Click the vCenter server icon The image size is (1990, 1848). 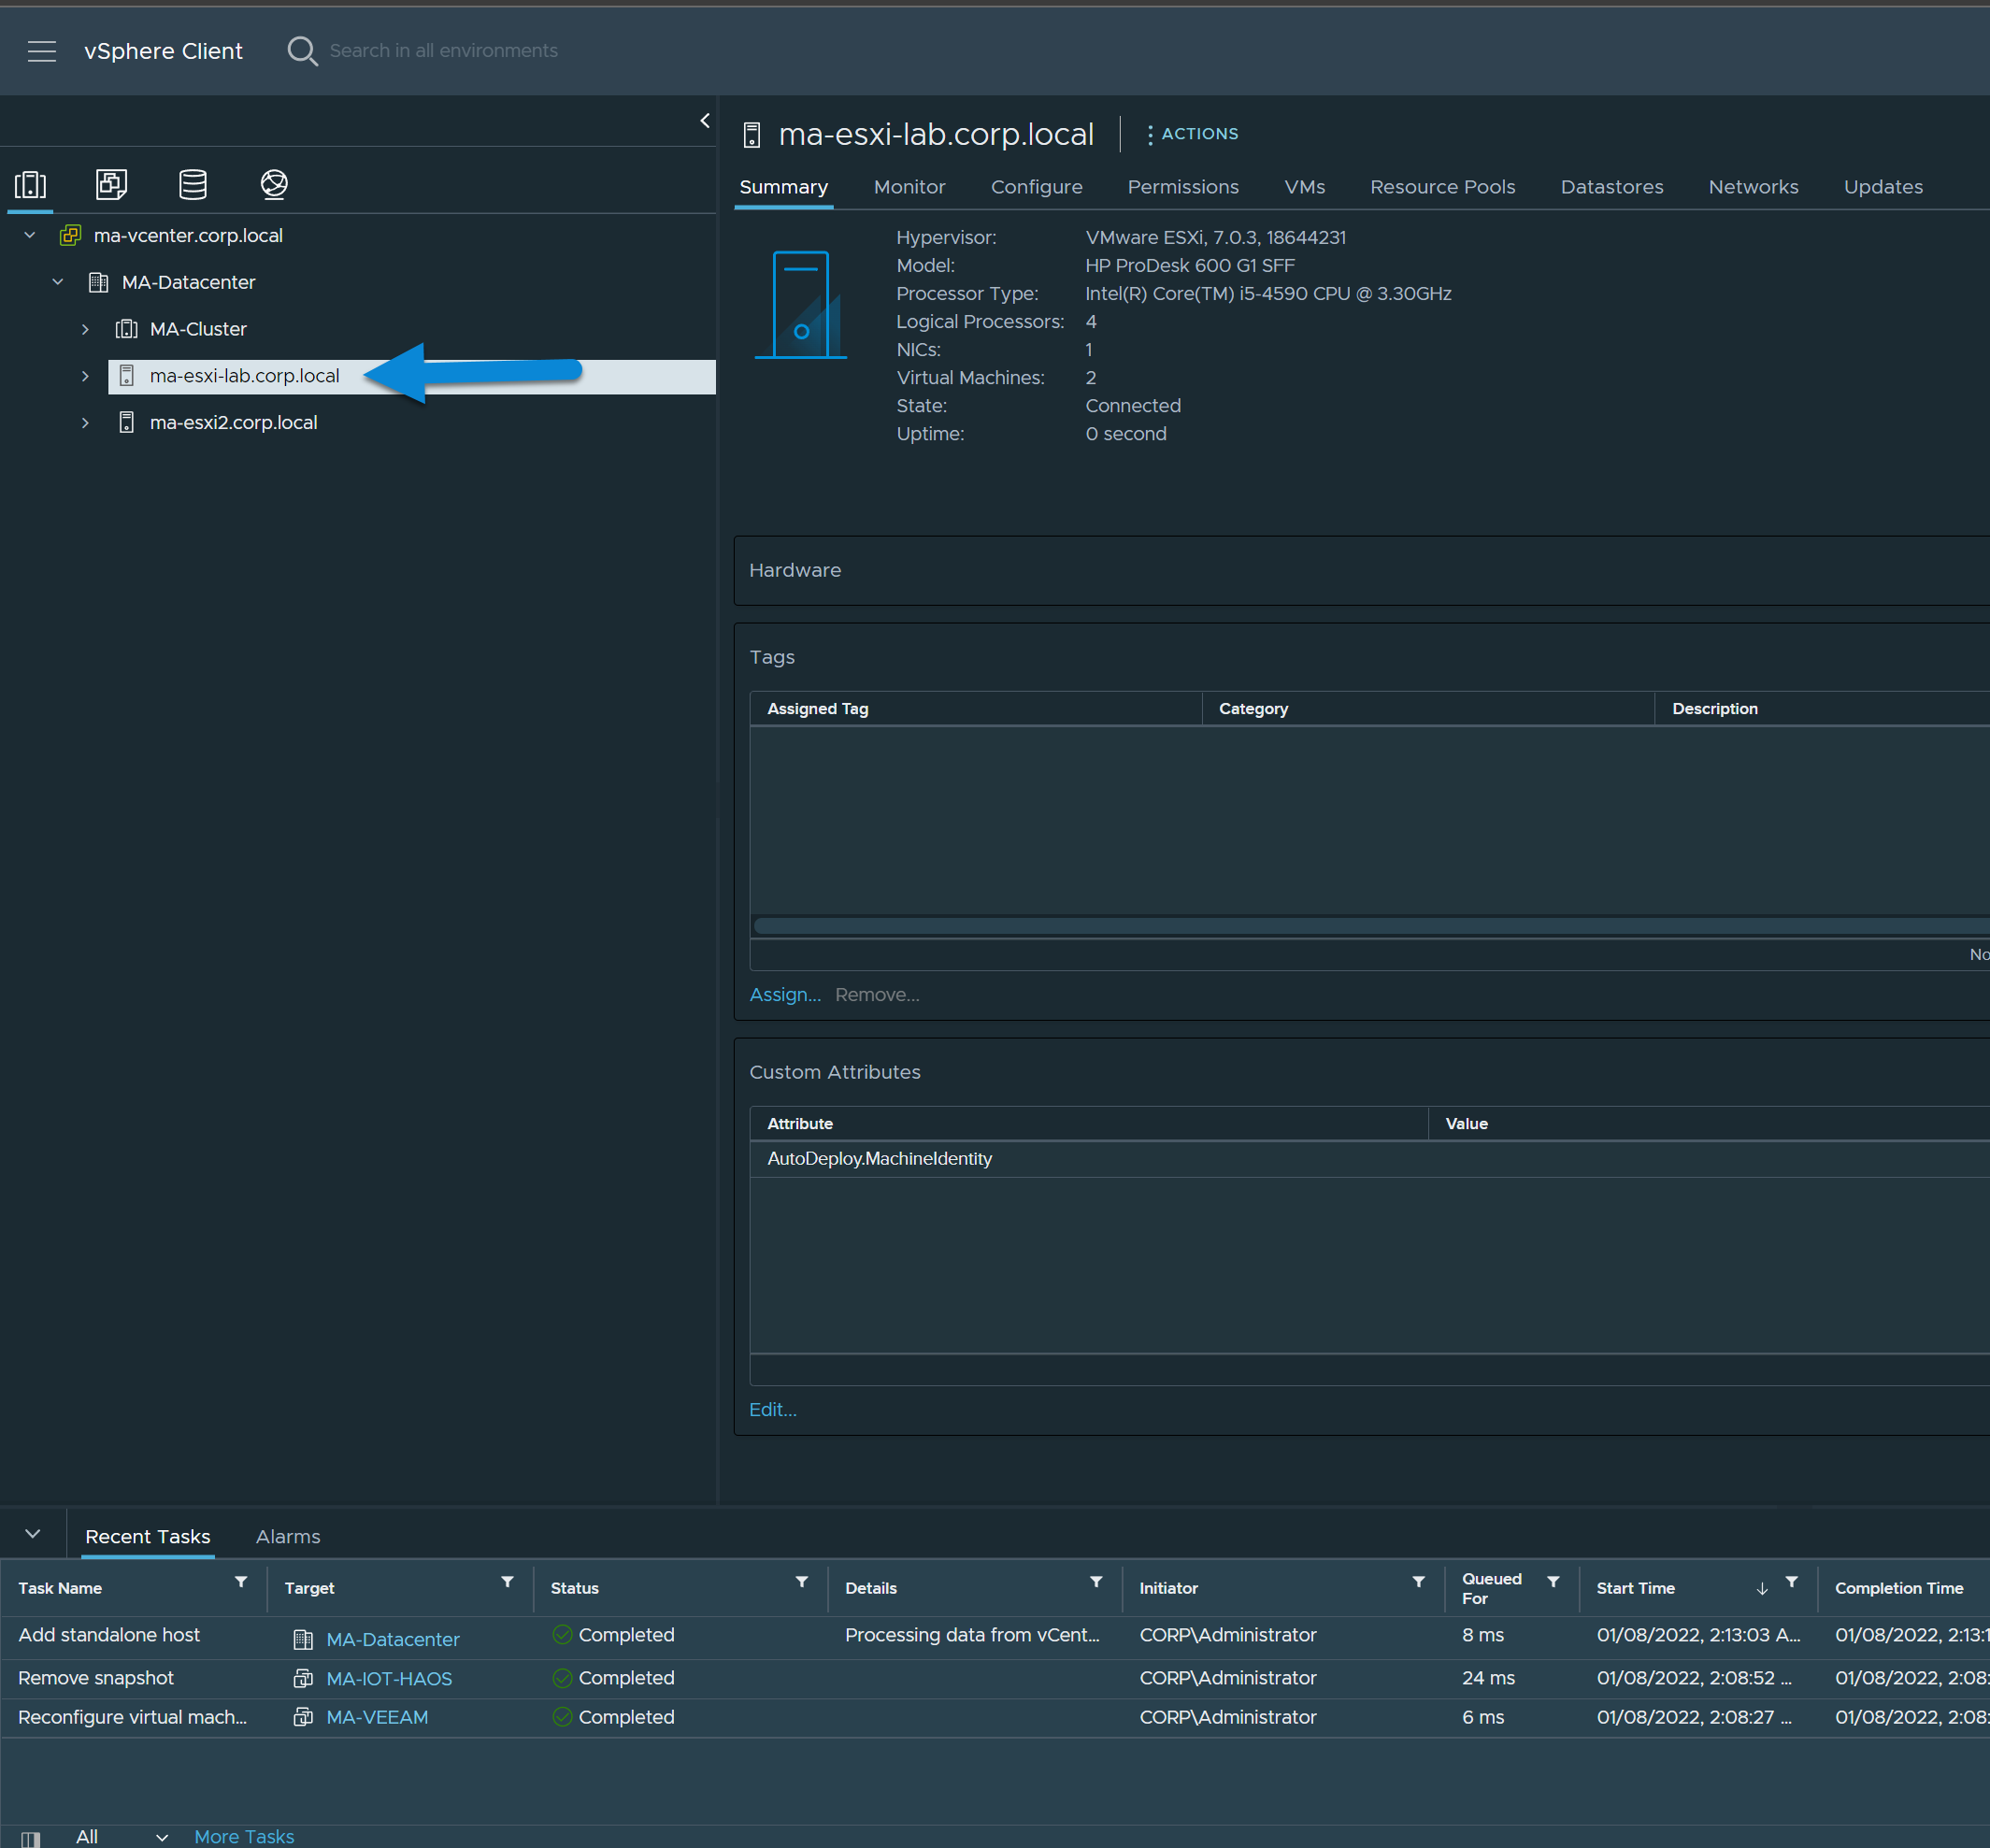tap(70, 235)
